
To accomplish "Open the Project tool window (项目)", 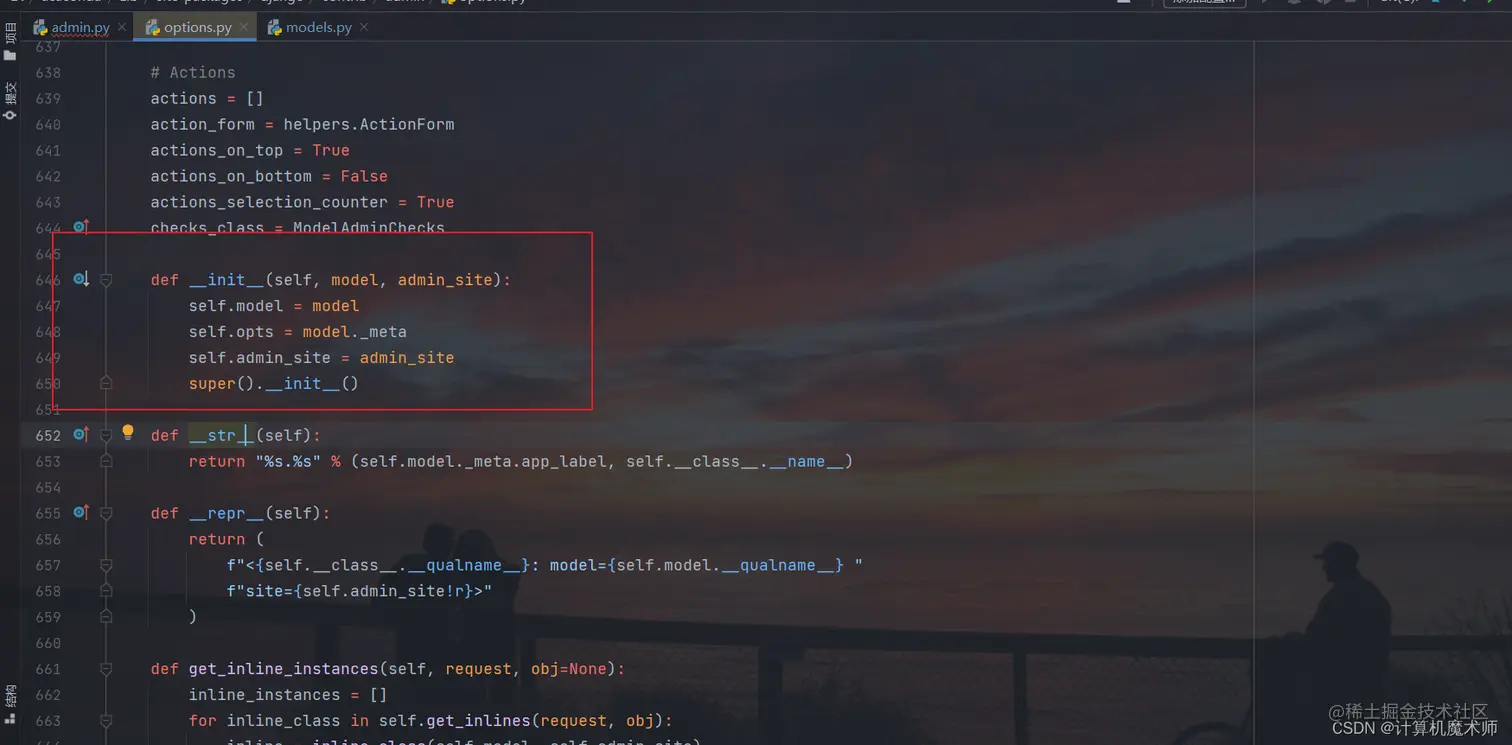I will point(10,42).
